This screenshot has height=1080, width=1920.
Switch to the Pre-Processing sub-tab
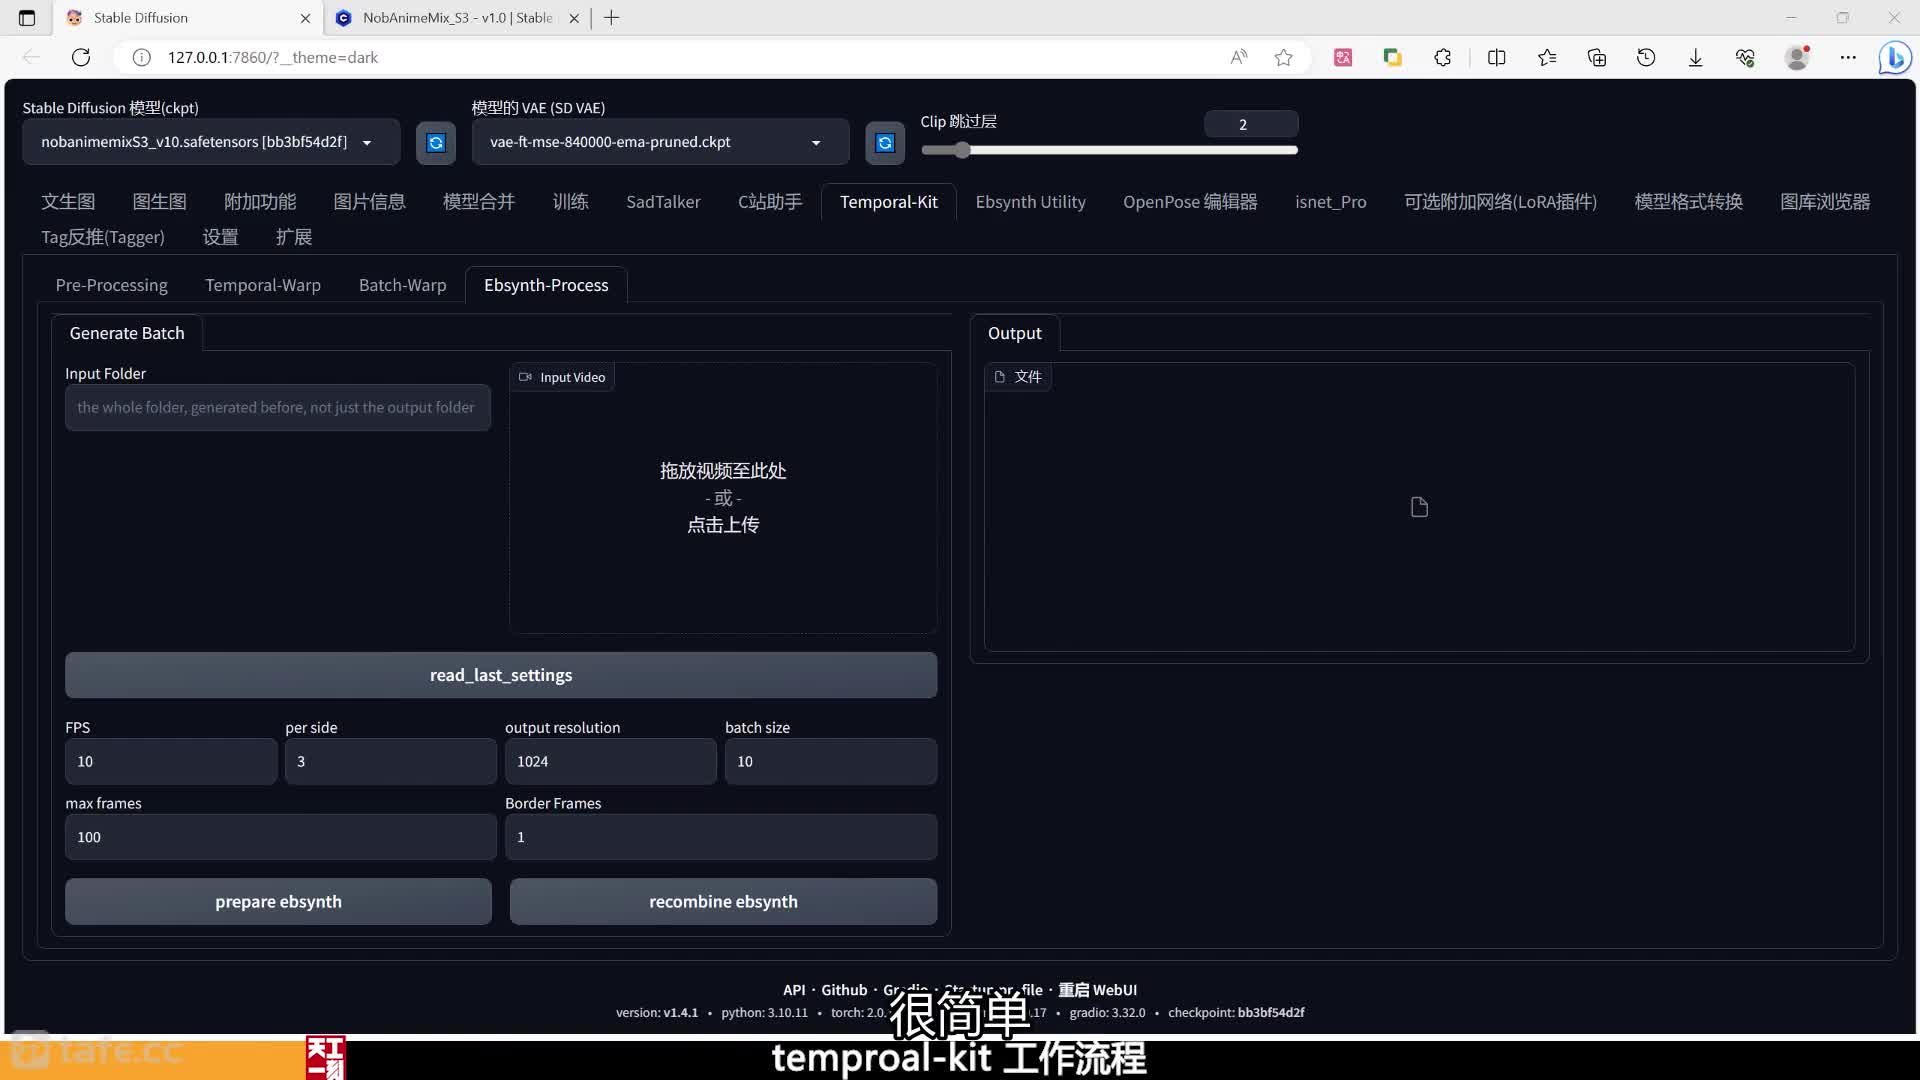pyautogui.click(x=112, y=285)
